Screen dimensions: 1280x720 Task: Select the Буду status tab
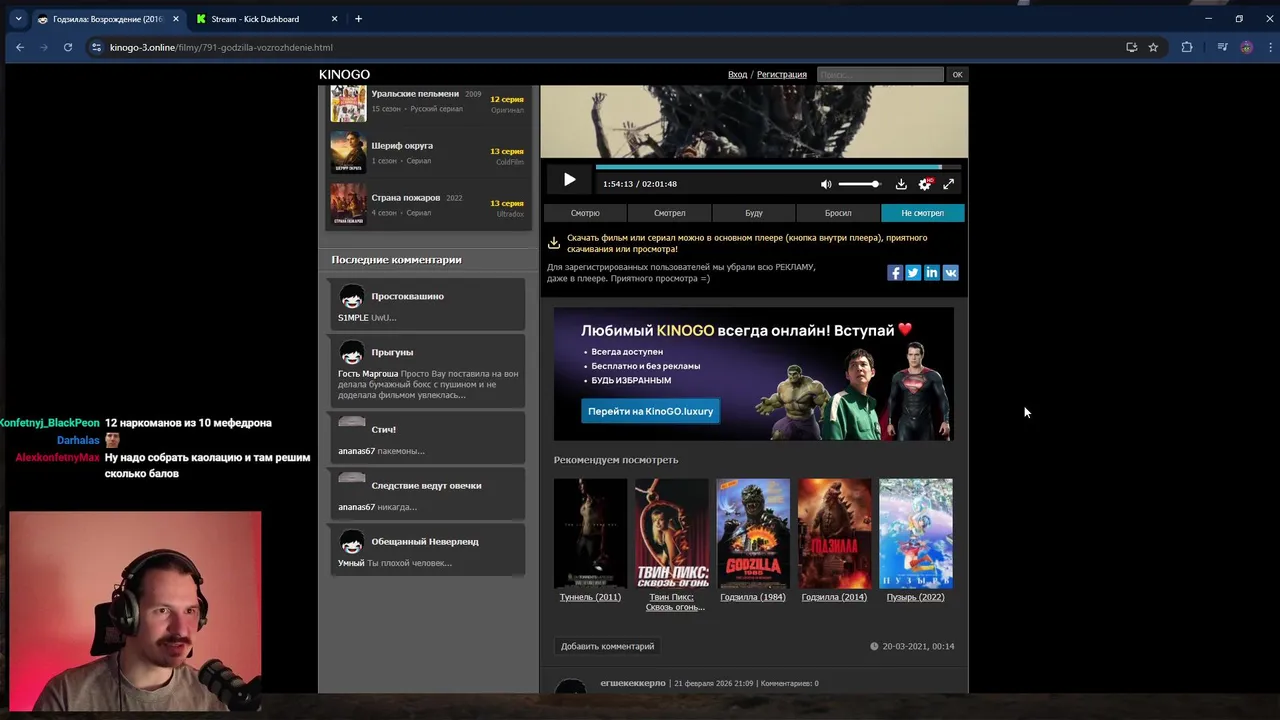[754, 213]
